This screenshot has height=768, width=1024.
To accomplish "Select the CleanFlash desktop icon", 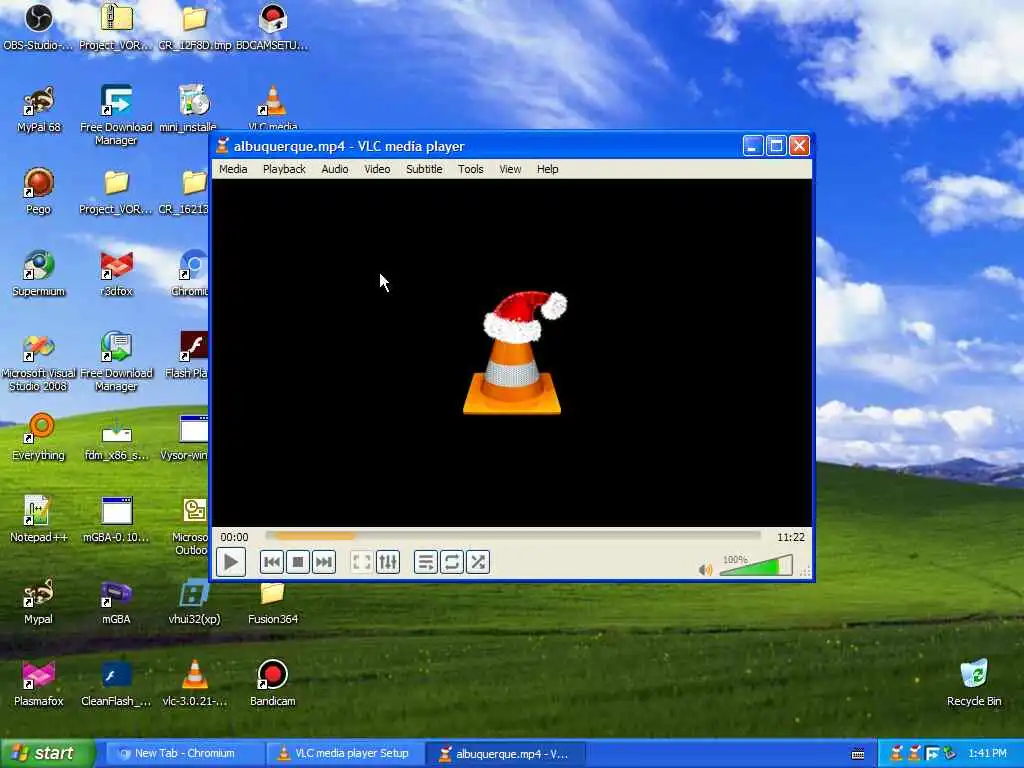I will (116, 683).
